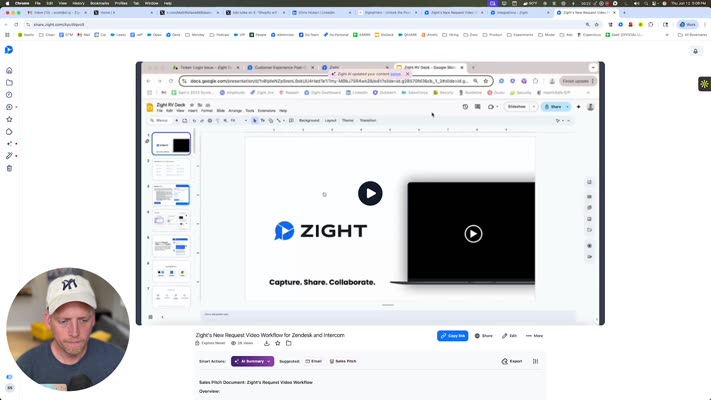Favorite the video with the star under title

[278, 343]
